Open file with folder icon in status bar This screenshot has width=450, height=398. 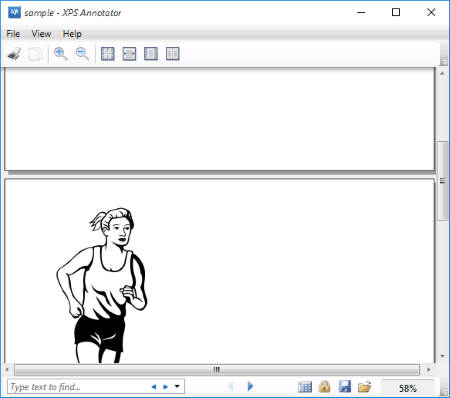(364, 387)
